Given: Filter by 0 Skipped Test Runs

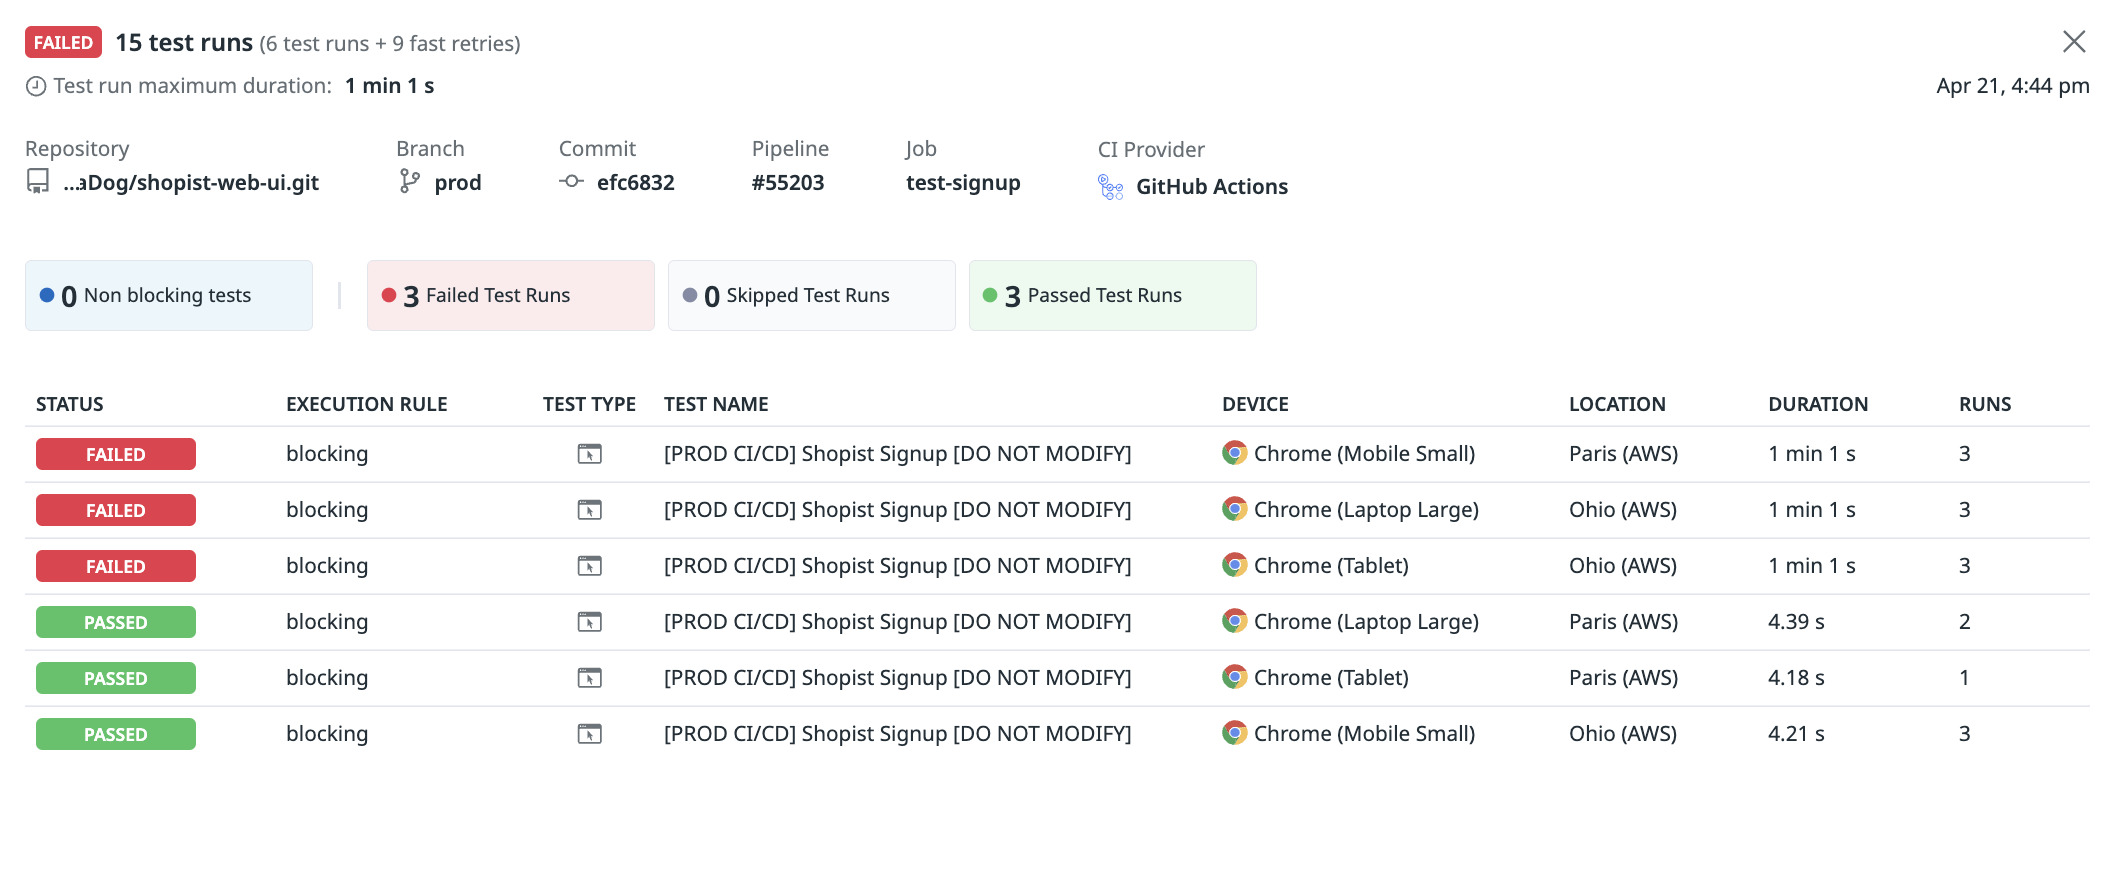Looking at the screenshot, I should point(811,295).
